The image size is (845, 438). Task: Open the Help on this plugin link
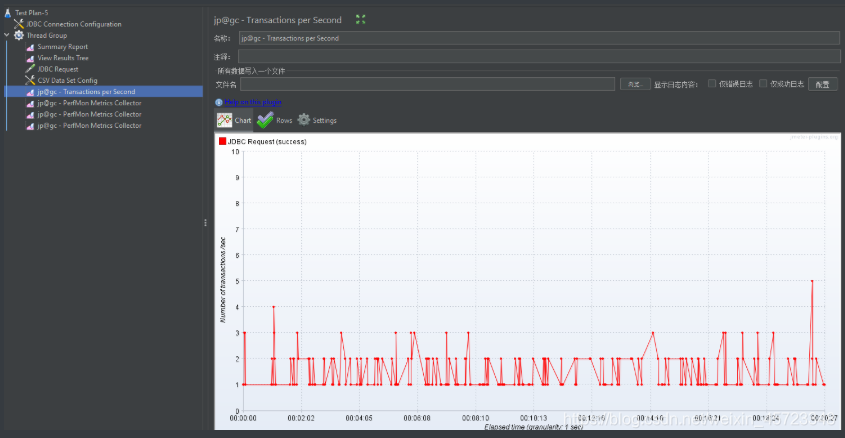pyautogui.click(x=253, y=102)
